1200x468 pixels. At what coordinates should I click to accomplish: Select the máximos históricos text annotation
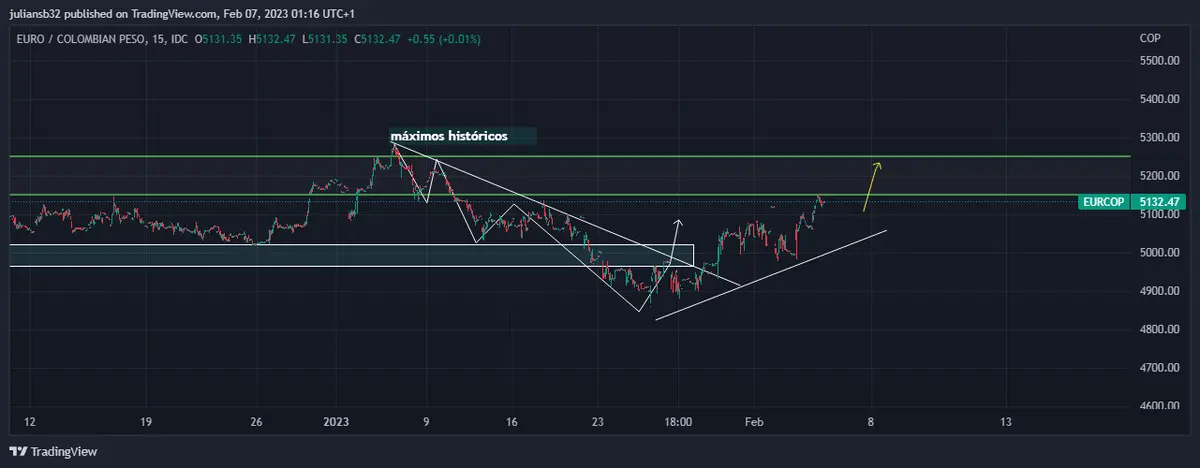(449, 135)
